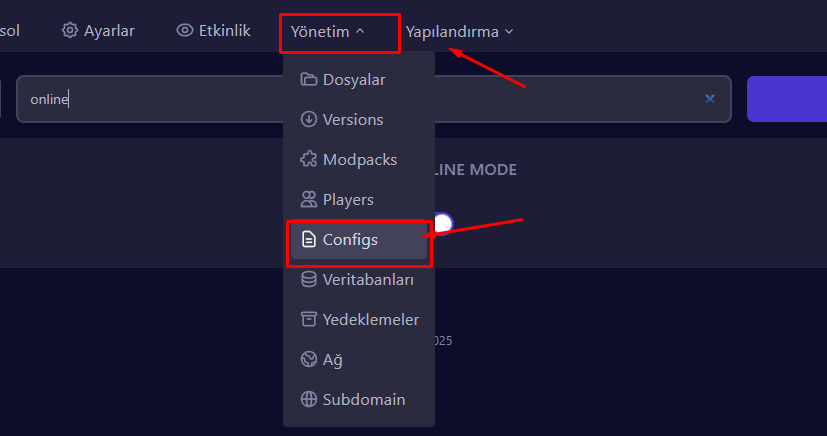827x436 pixels.
Task: Click the Etkinlik eye icon
Action: [x=184, y=31]
